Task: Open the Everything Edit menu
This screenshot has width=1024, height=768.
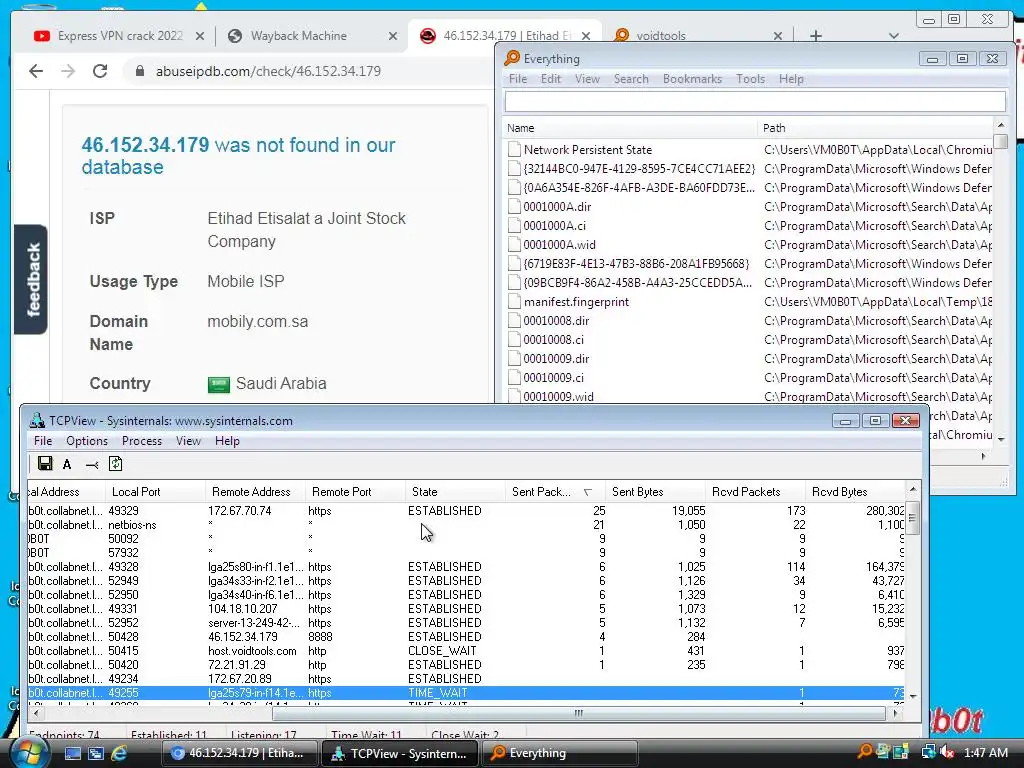Action: point(551,79)
